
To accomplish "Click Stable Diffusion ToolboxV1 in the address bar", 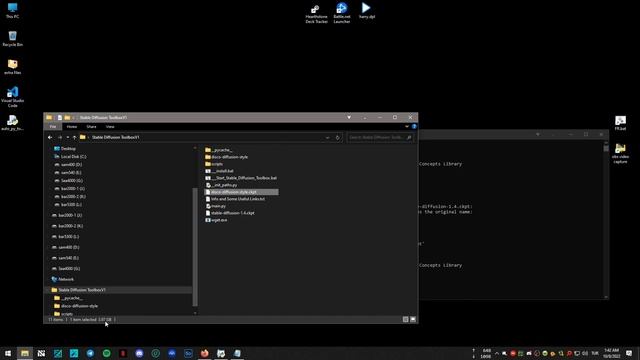I will pos(116,138).
